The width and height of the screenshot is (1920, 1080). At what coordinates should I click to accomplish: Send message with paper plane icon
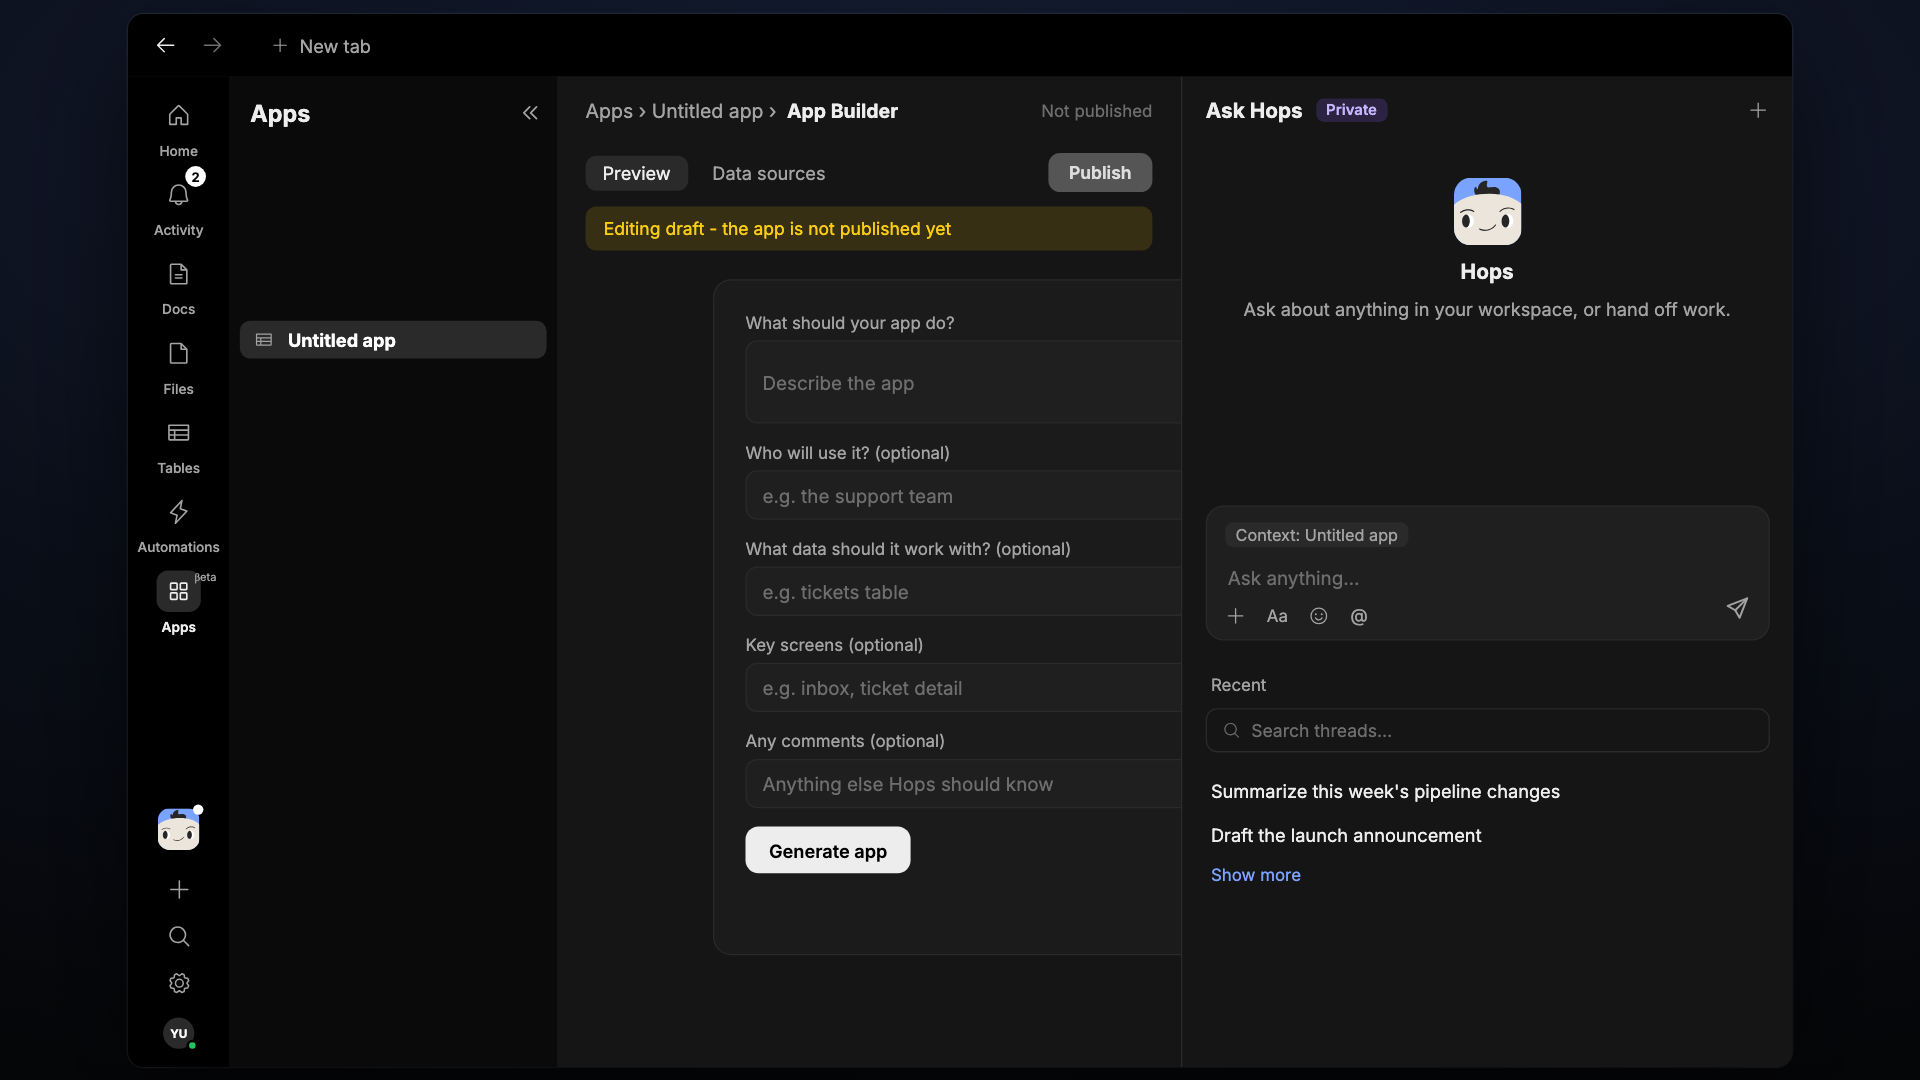(x=1737, y=608)
